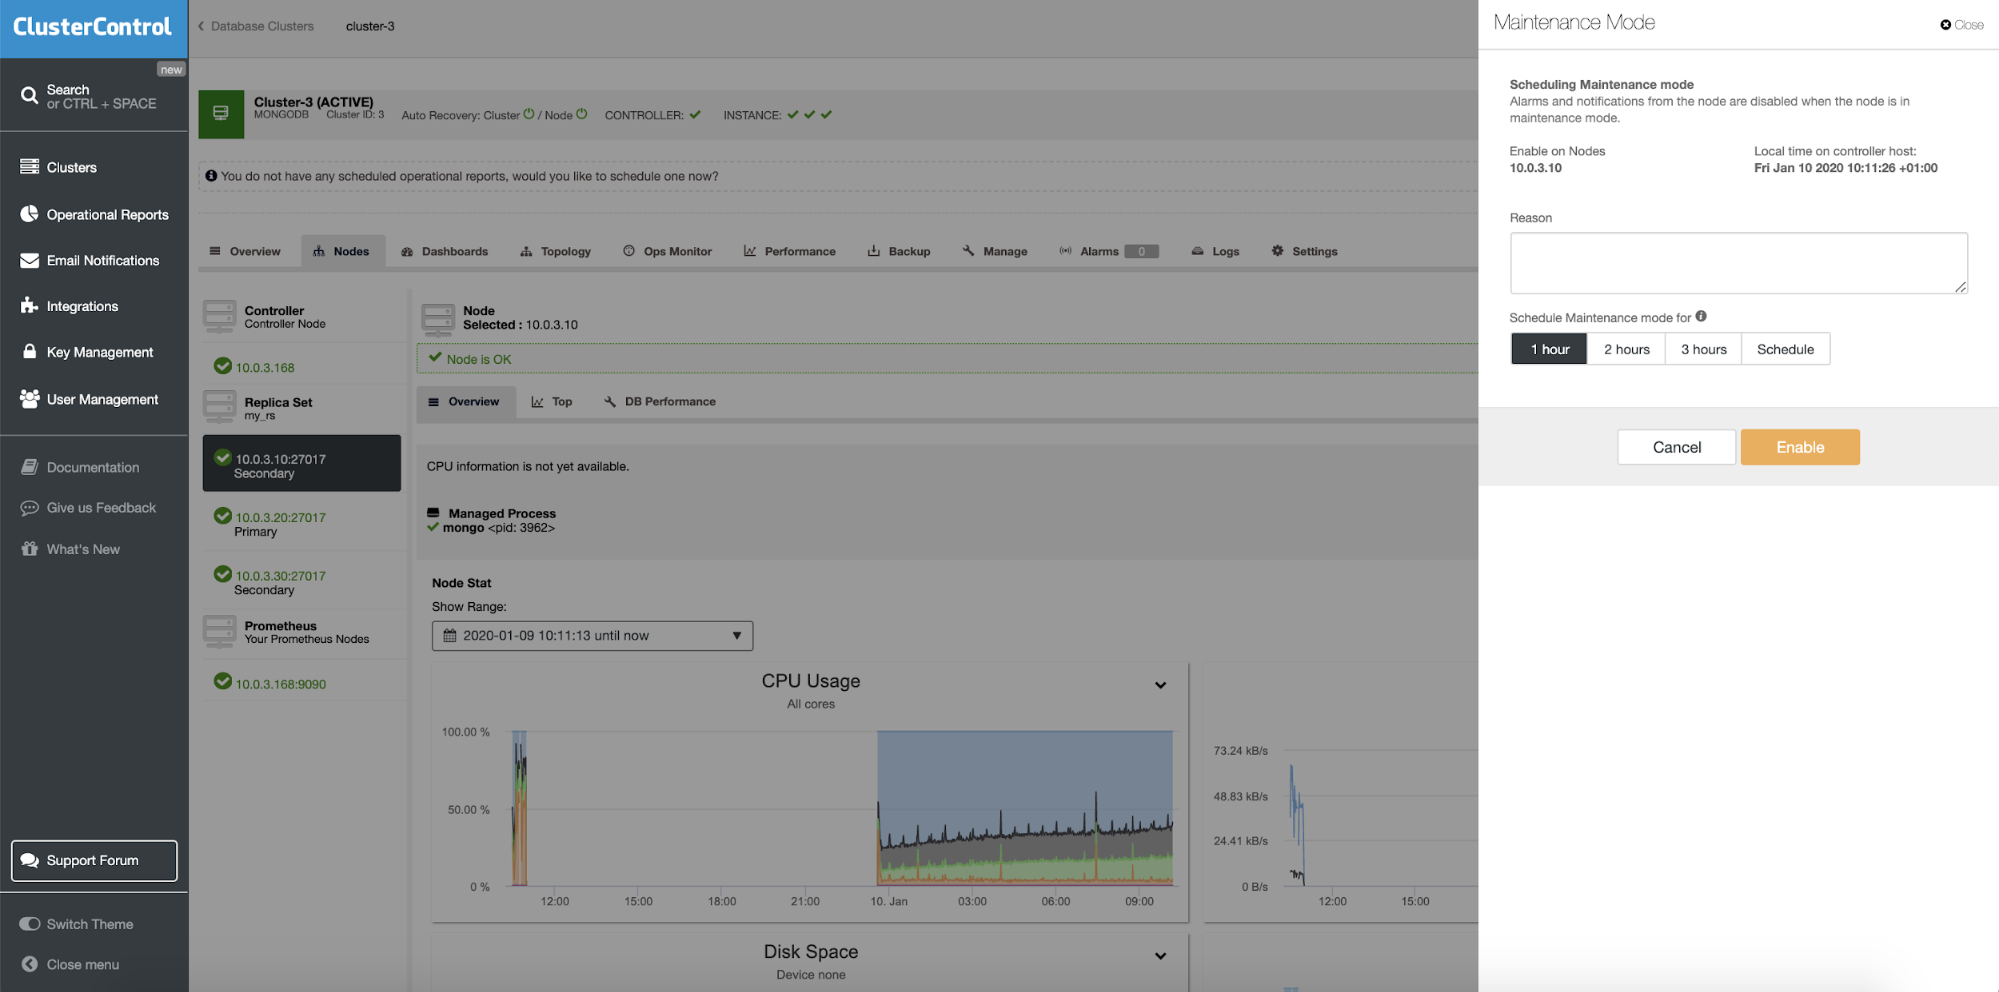Image resolution: width=1999 pixels, height=992 pixels.
Task: Click the Clusters server icon
Action: [29, 167]
